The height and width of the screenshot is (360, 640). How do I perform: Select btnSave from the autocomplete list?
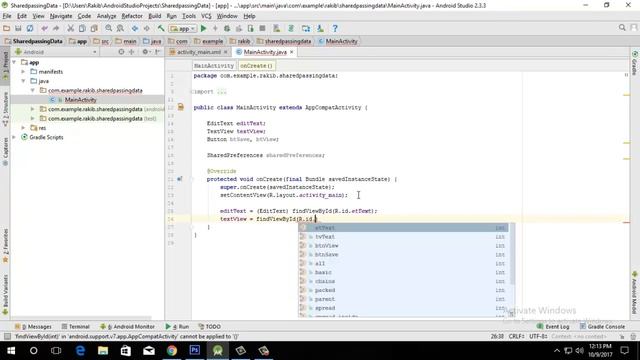tap(403, 255)
